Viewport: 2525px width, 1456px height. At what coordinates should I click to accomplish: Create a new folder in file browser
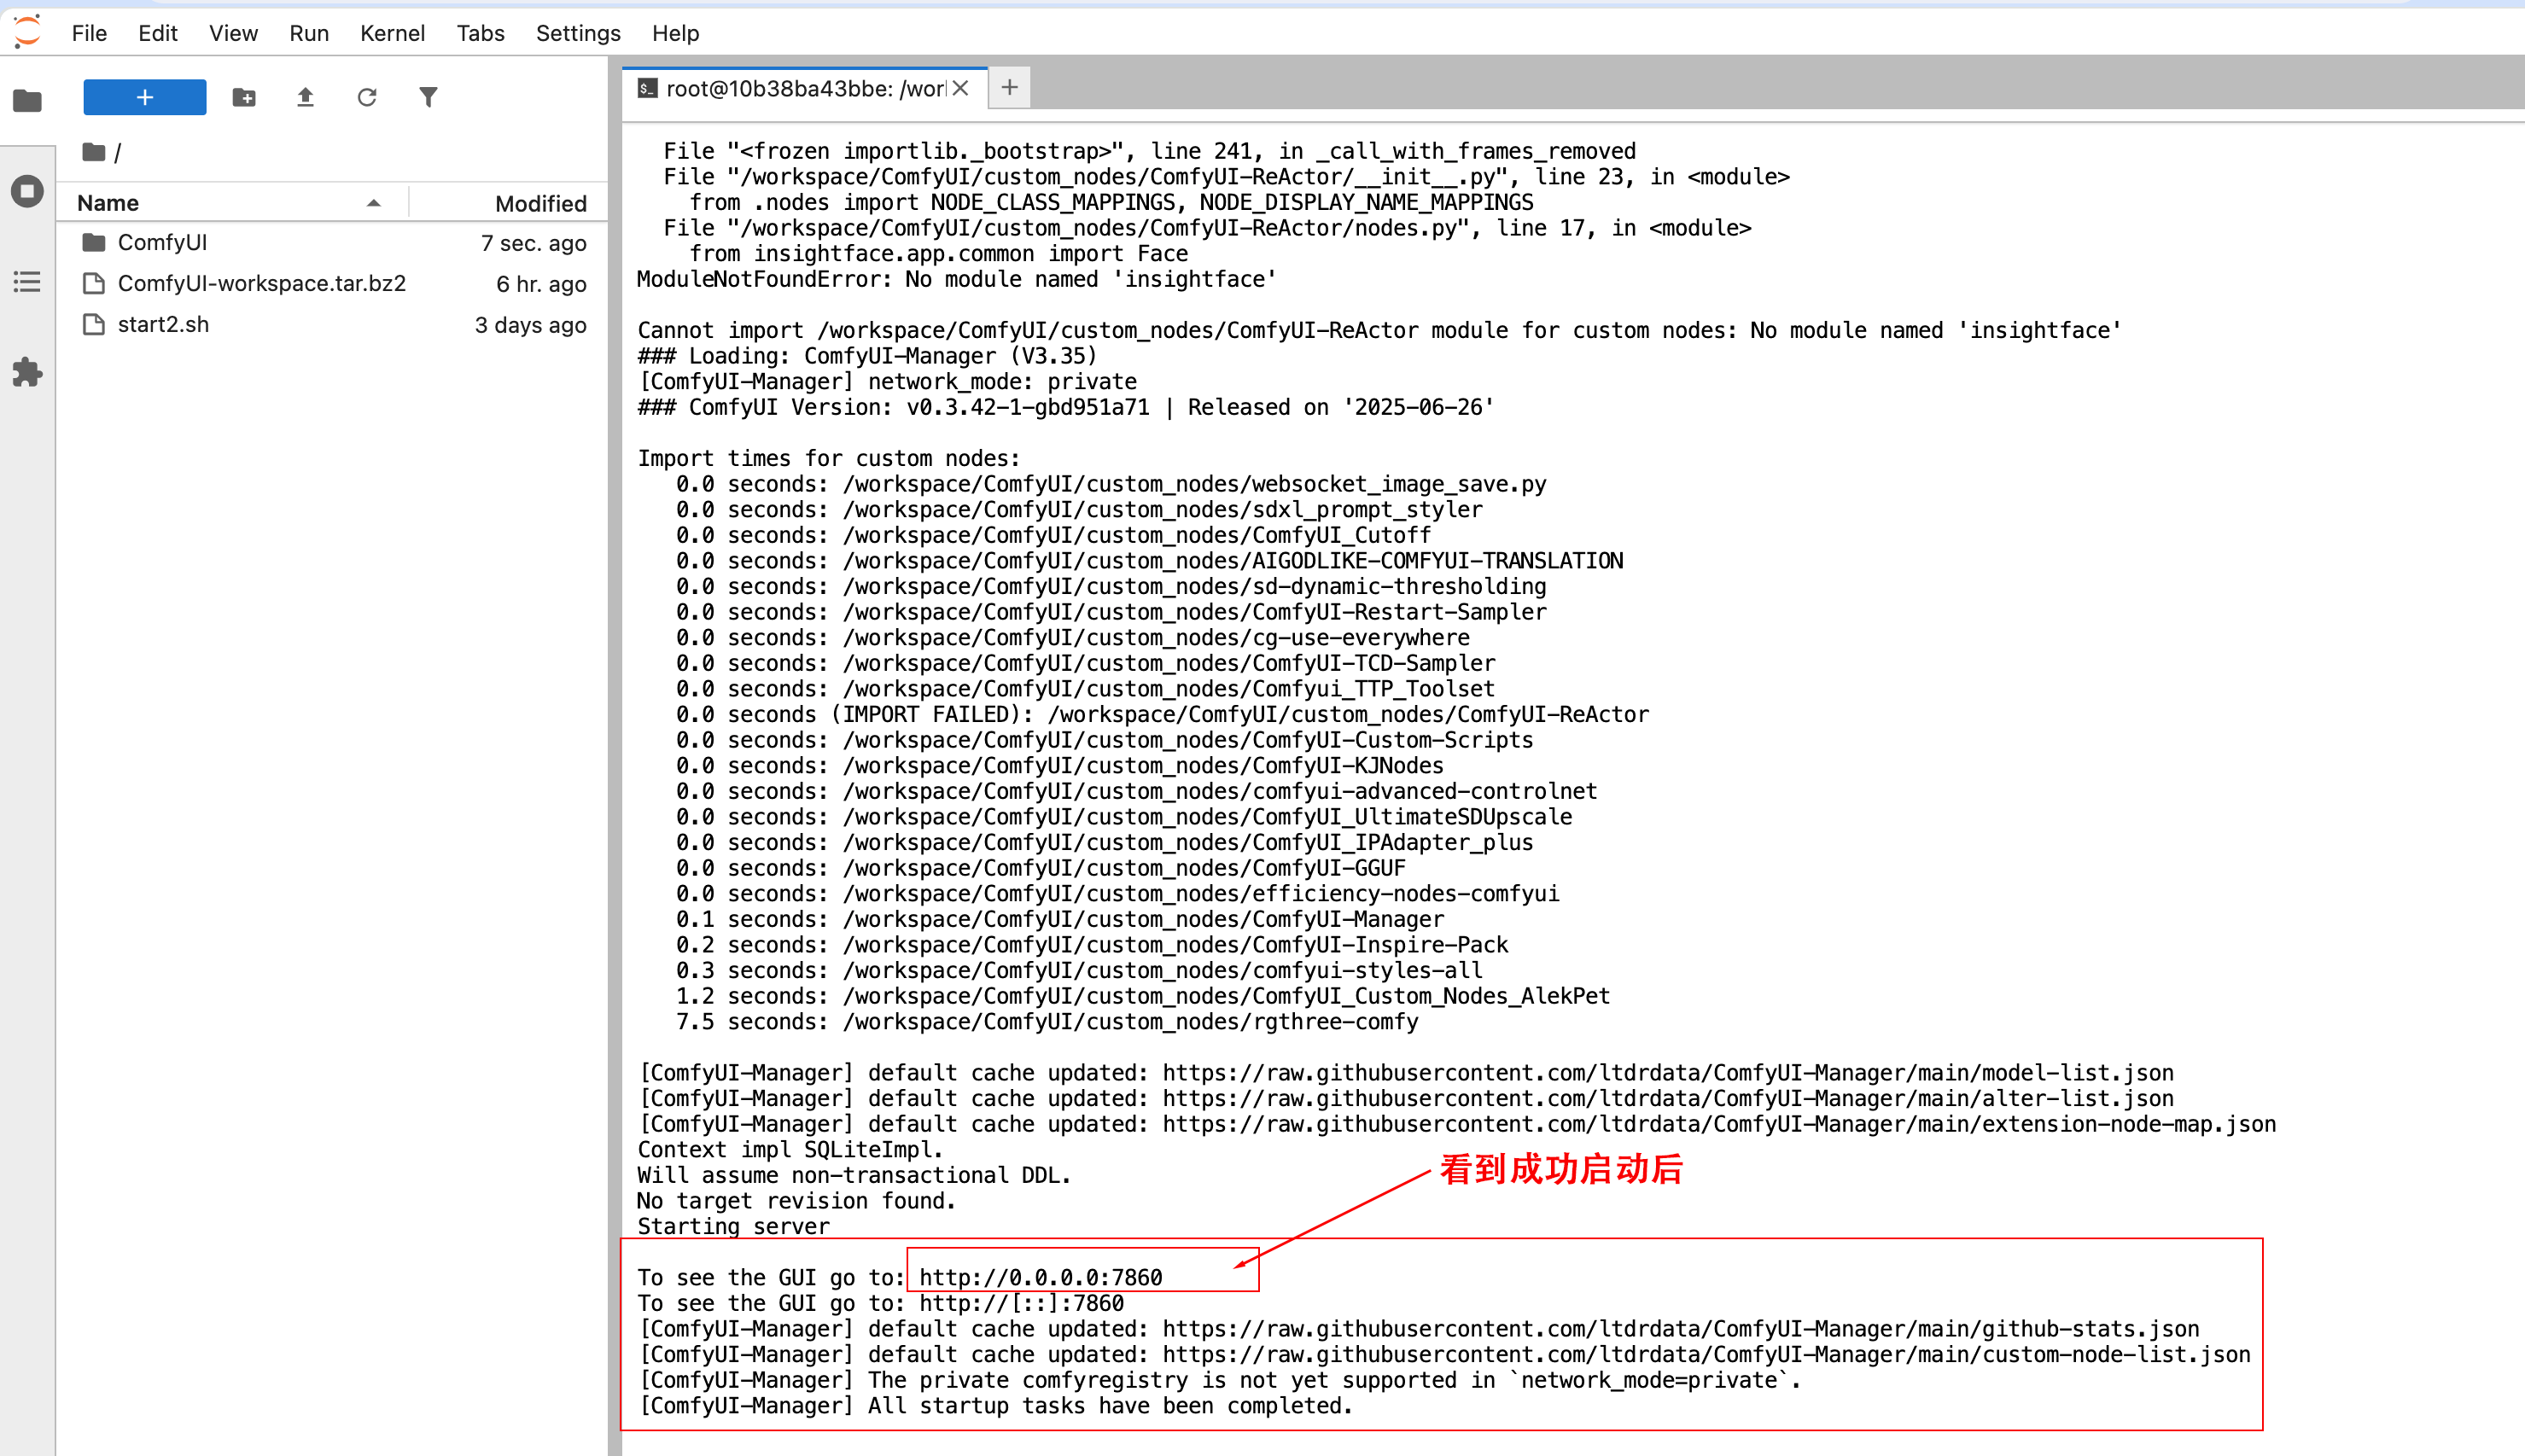pos(244,97)
